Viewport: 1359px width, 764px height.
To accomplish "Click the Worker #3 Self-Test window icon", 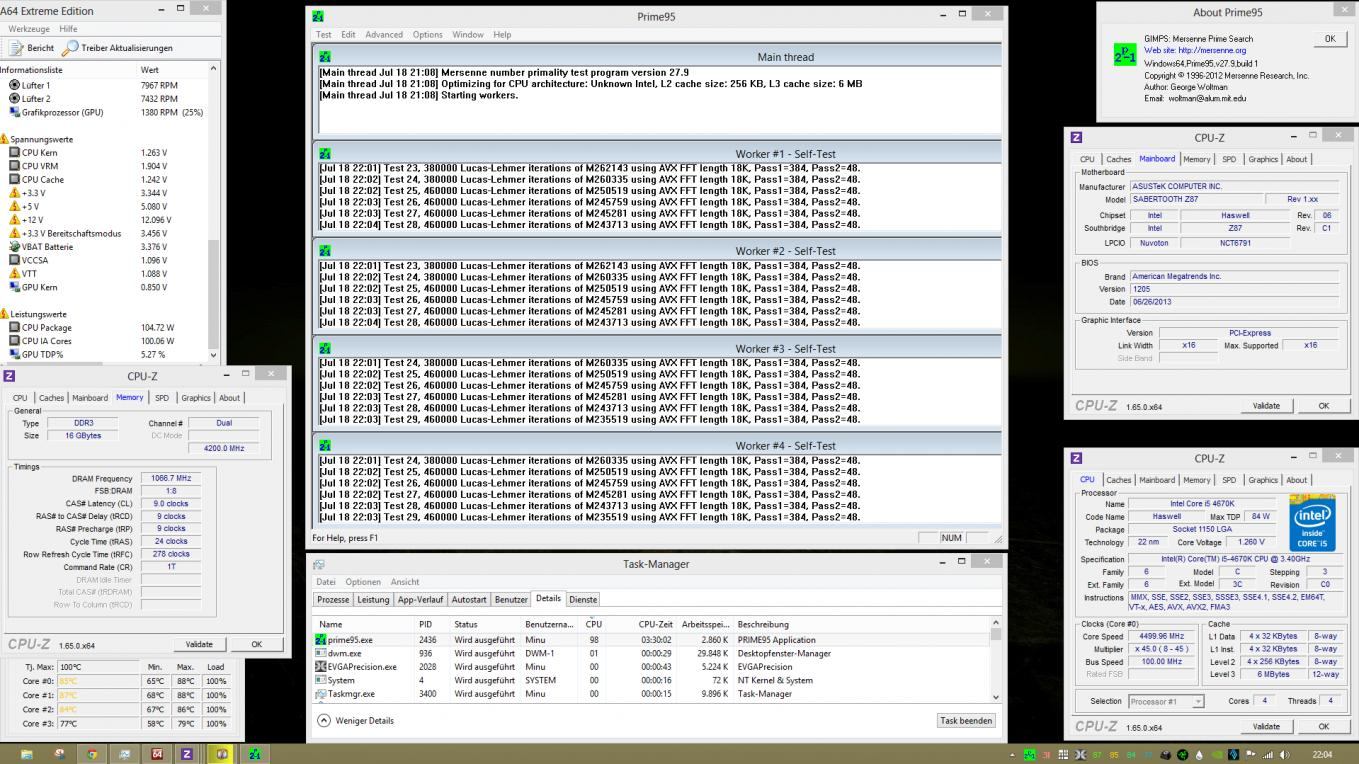I will click(324, 348).
